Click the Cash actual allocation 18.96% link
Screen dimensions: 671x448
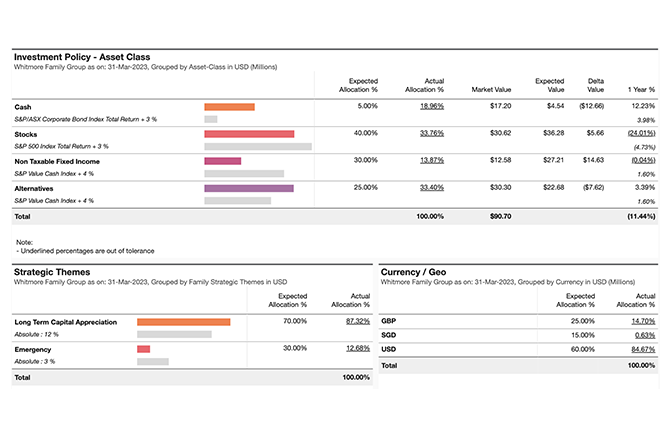(x=432, y=105)
